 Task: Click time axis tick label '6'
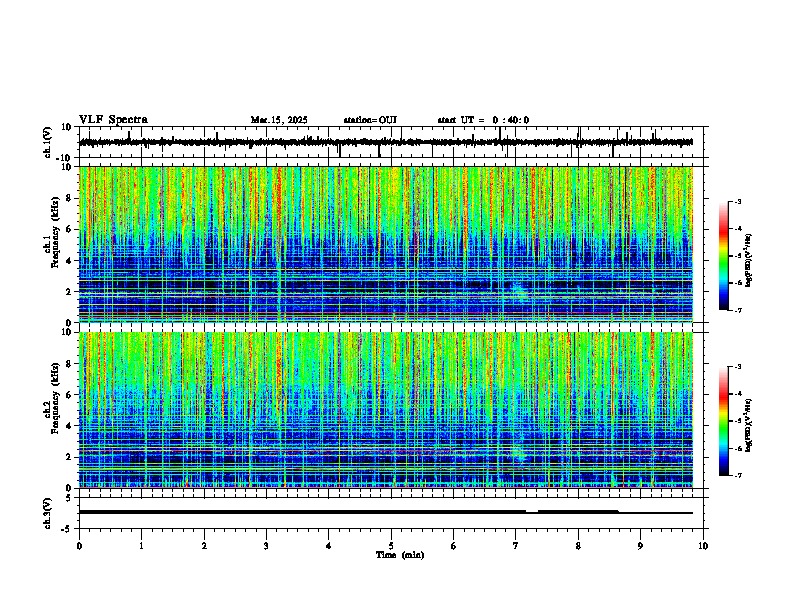point(454,546)
